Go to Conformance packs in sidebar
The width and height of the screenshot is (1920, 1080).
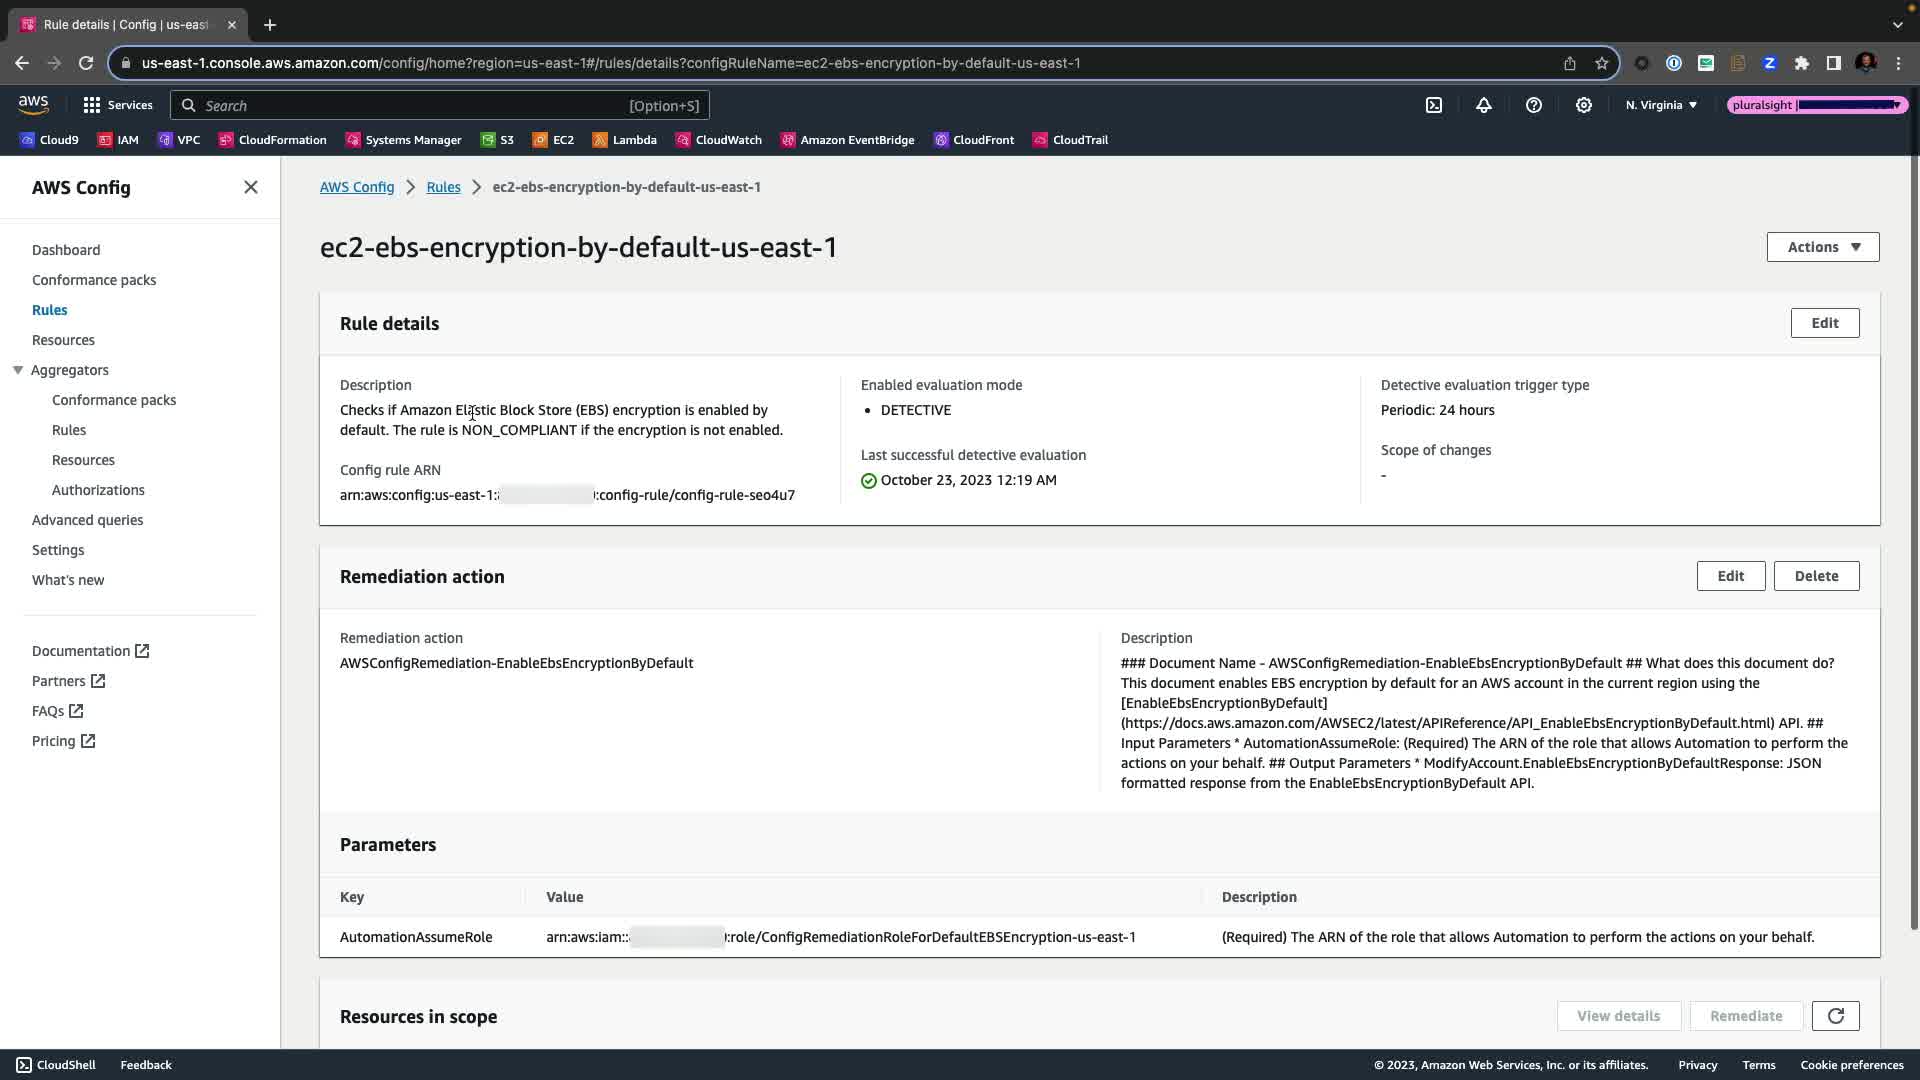[x=94, y=280]
